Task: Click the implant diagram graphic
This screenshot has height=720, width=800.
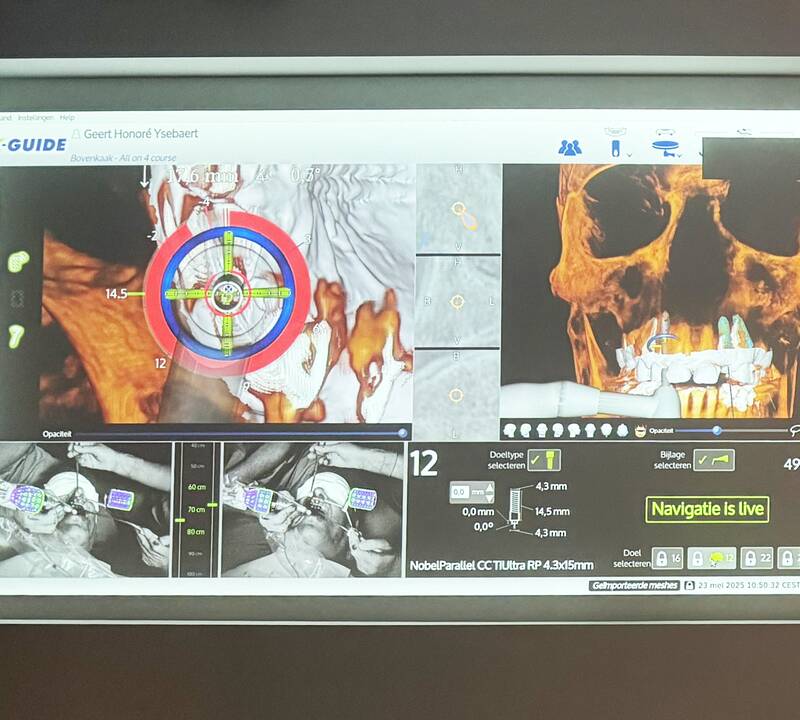Action: pyautogui.click(x=515, y=509)
